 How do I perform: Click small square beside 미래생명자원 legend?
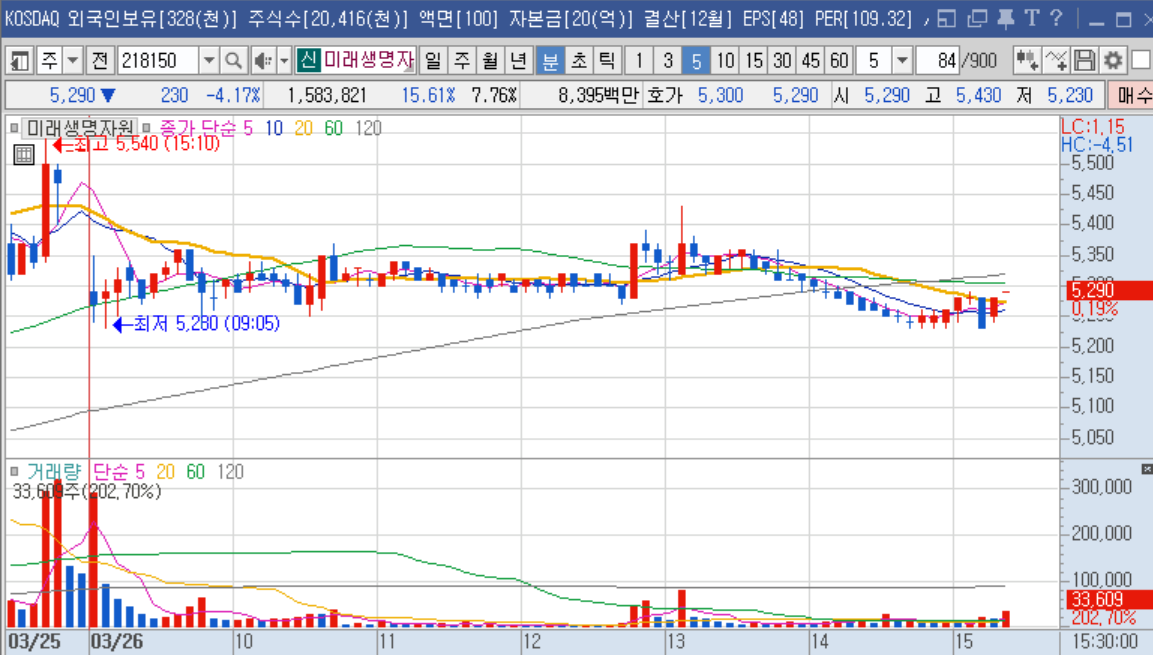click(x=14, y=128)
